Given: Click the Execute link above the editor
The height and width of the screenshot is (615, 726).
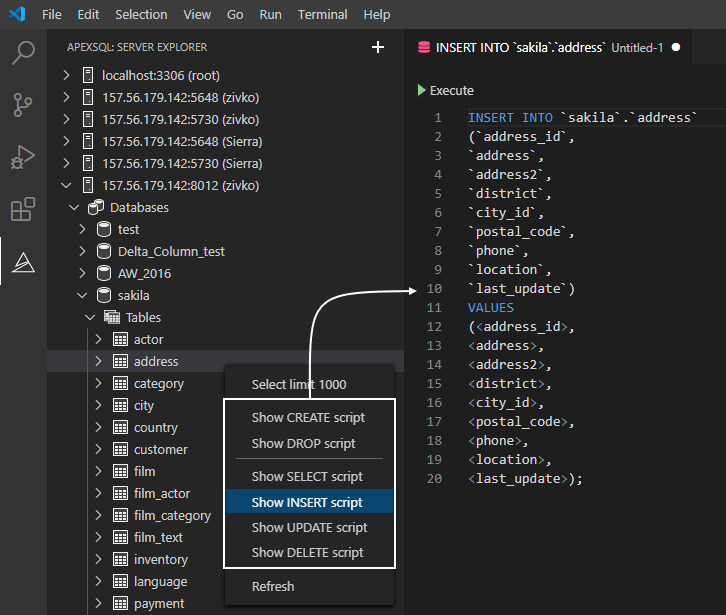Looking at the screenshot, I should [451, 91].
